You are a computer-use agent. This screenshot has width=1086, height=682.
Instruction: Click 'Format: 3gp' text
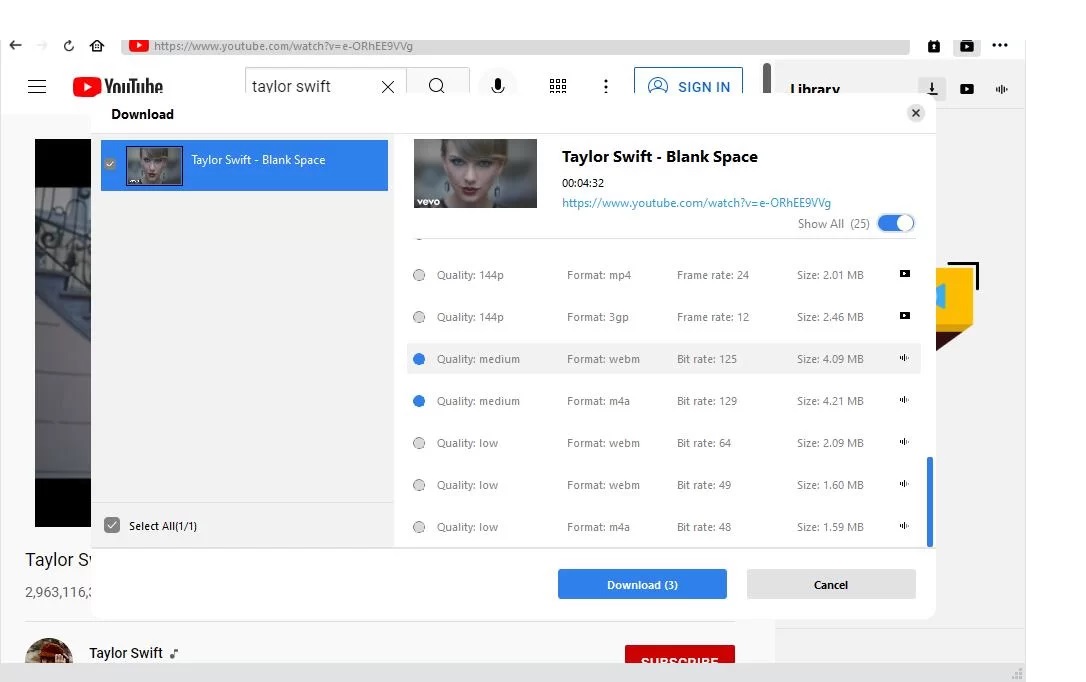[x=598, y=317]
